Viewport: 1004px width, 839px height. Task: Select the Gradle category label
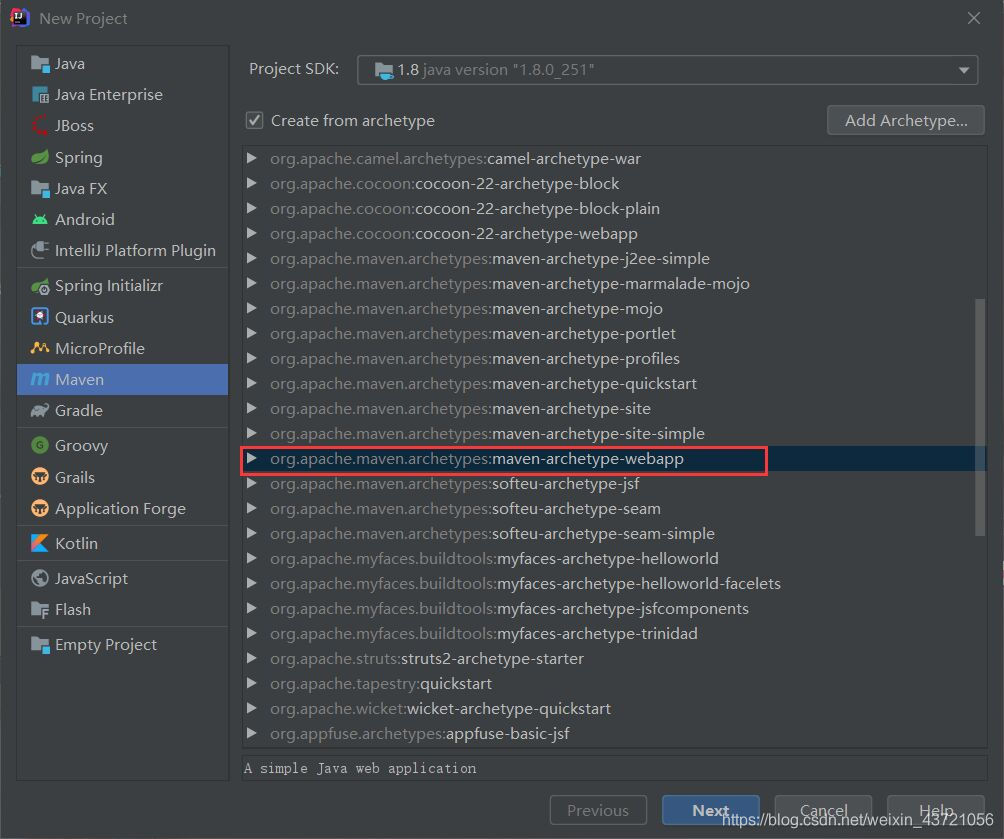[79, 411]
